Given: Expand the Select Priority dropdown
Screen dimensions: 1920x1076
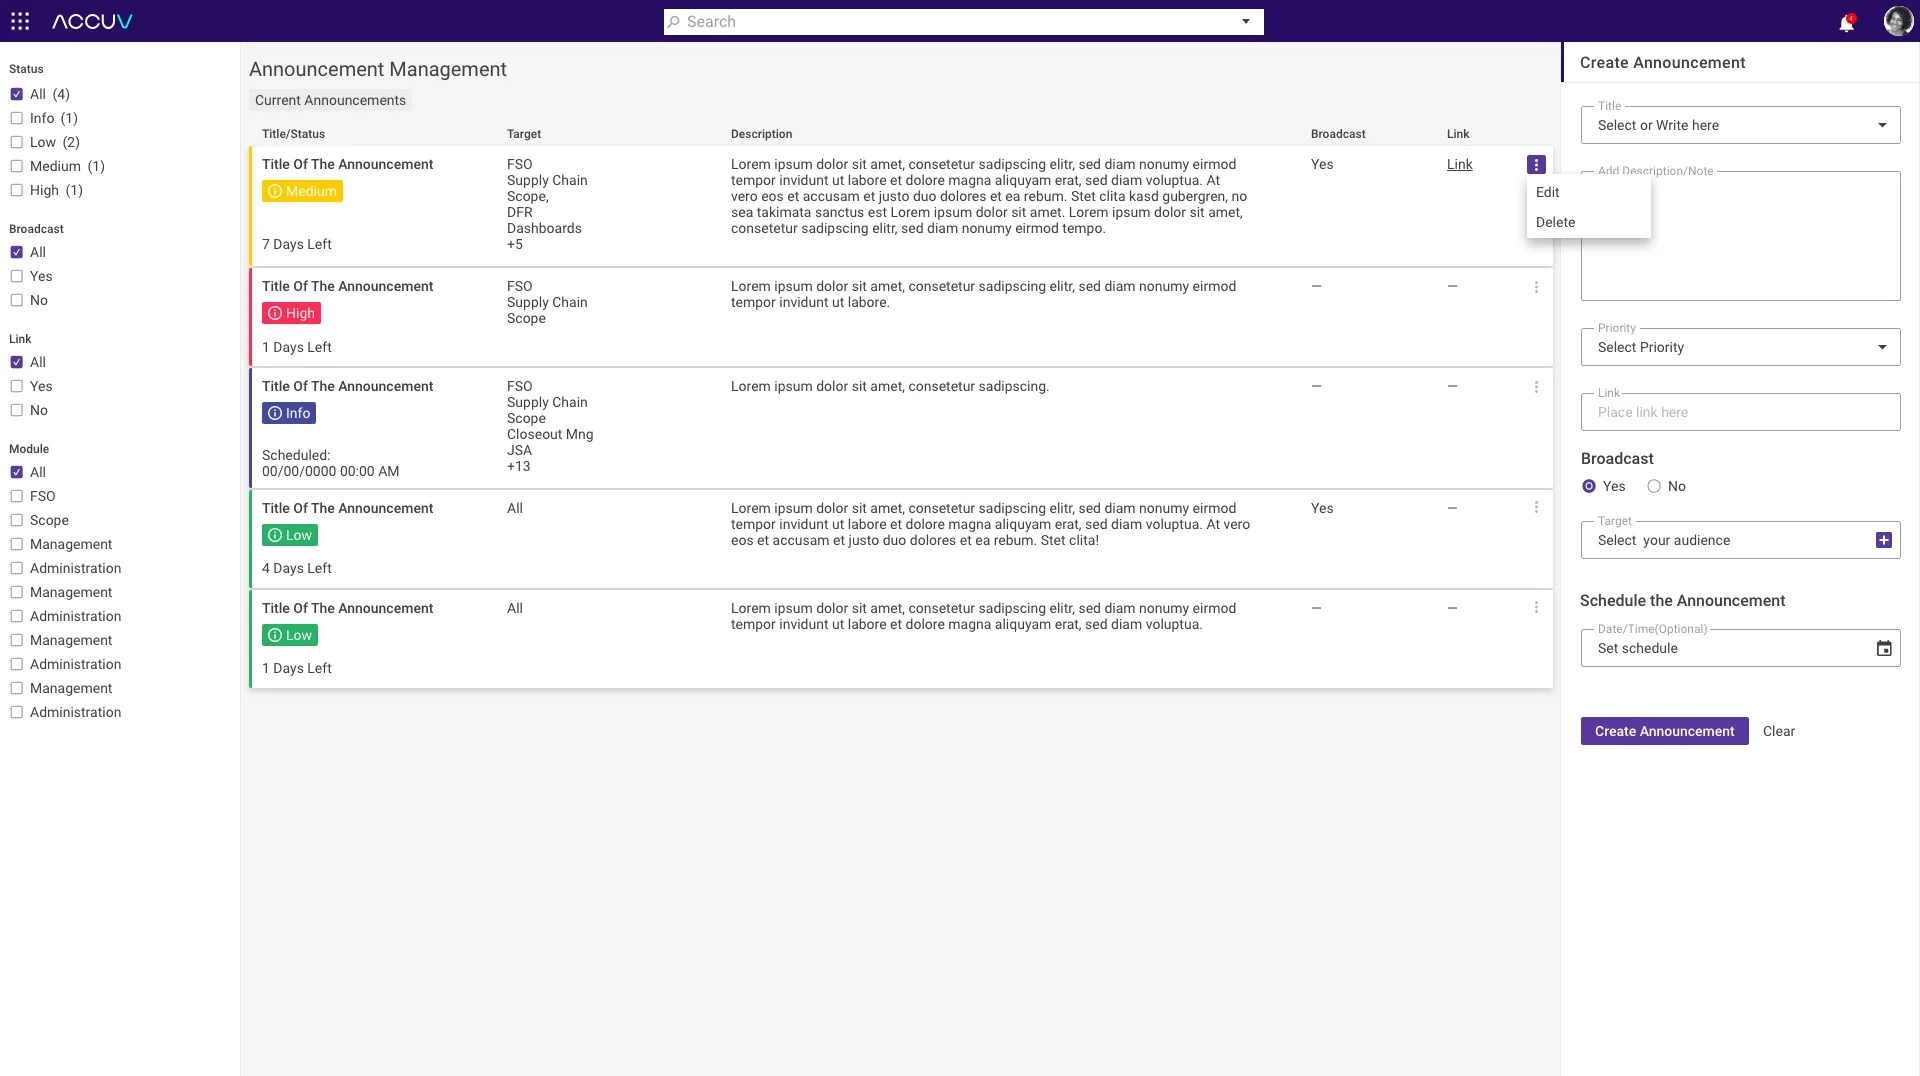Looking at the screenshot, I should 1740,347.
